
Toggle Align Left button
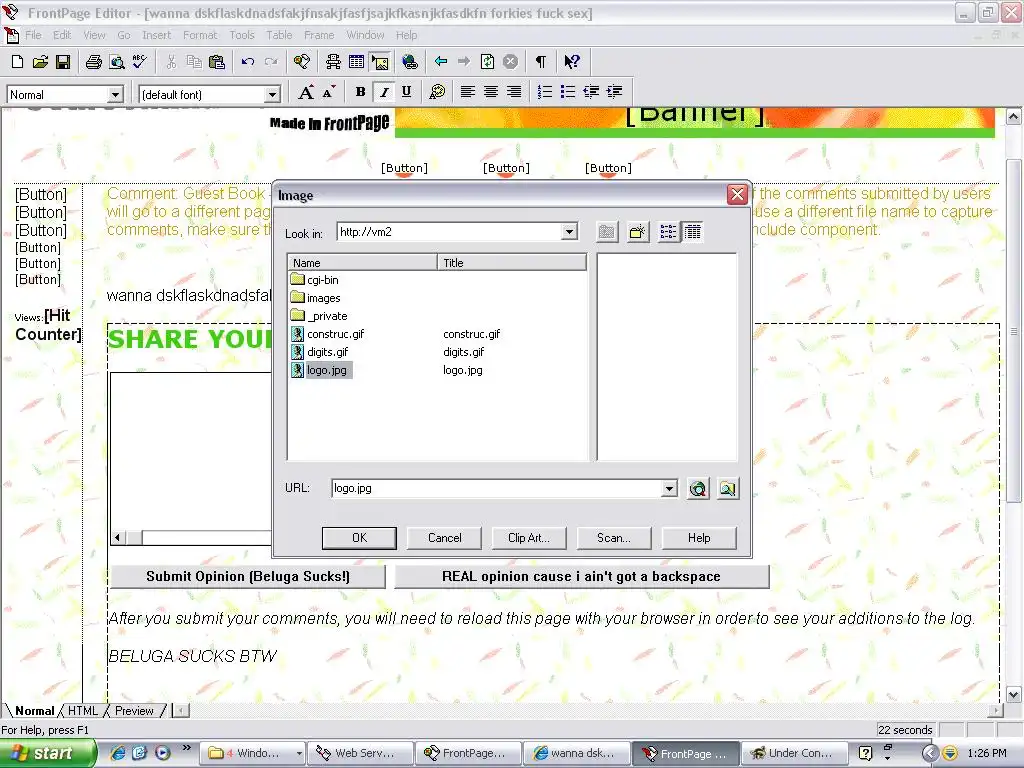(x=468, y=92)
